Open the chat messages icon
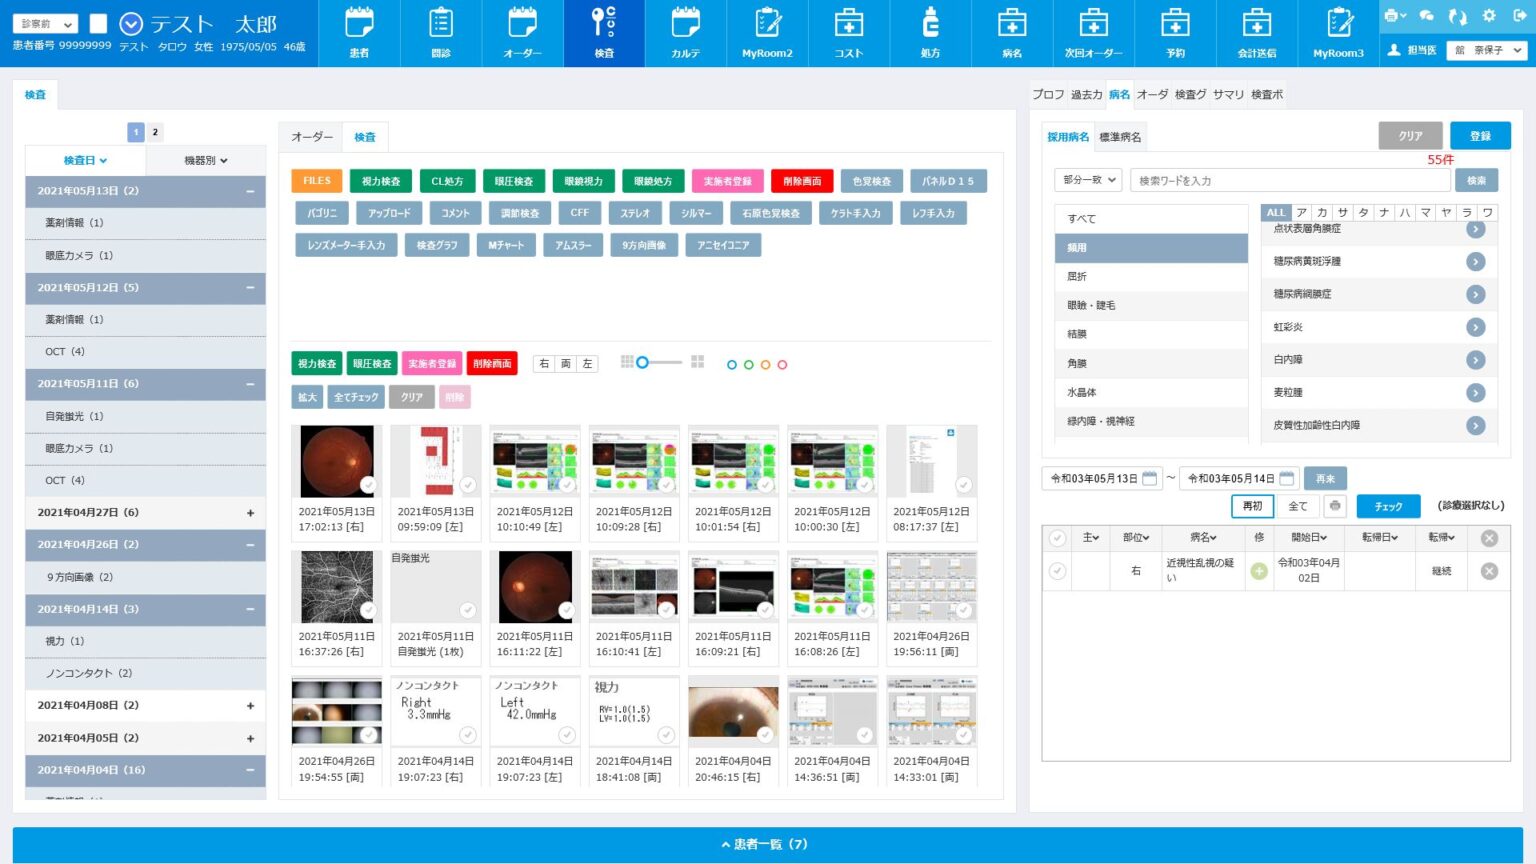Viewport: 1536px width, 864px height. [x=1426, y=16]
